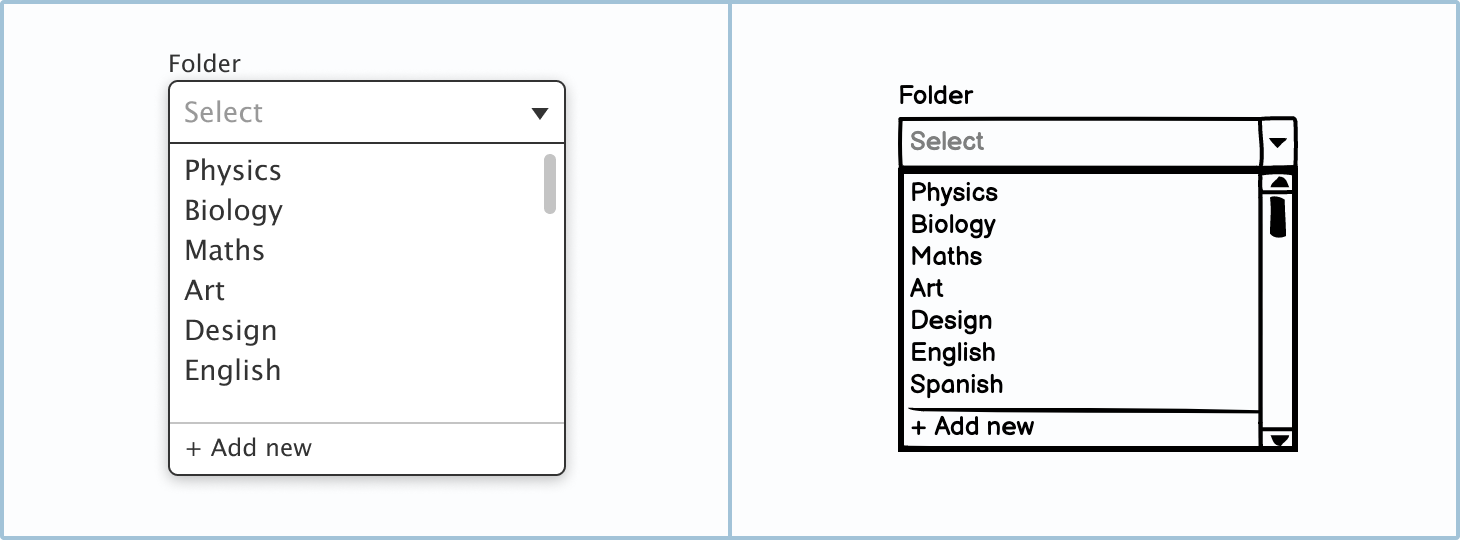The height and width of the screenshot is (540, 1460).
Task: Pick Art in the left dropdown list
Action: (x=205, y=291)
